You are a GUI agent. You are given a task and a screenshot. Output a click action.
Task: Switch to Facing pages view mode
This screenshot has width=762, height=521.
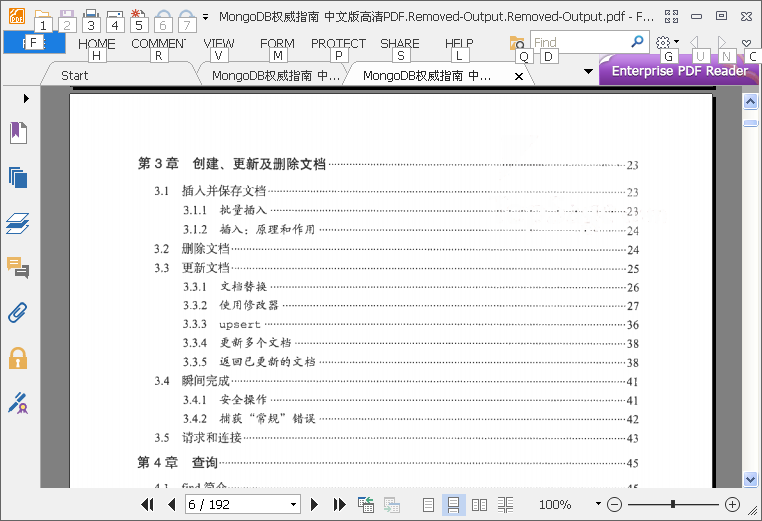point(479,505)
